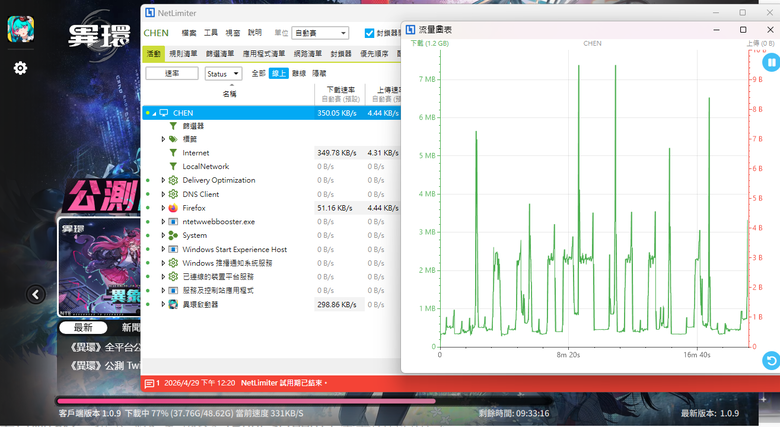
Task: Select the 離線 filter option
Action: point(298,73)
